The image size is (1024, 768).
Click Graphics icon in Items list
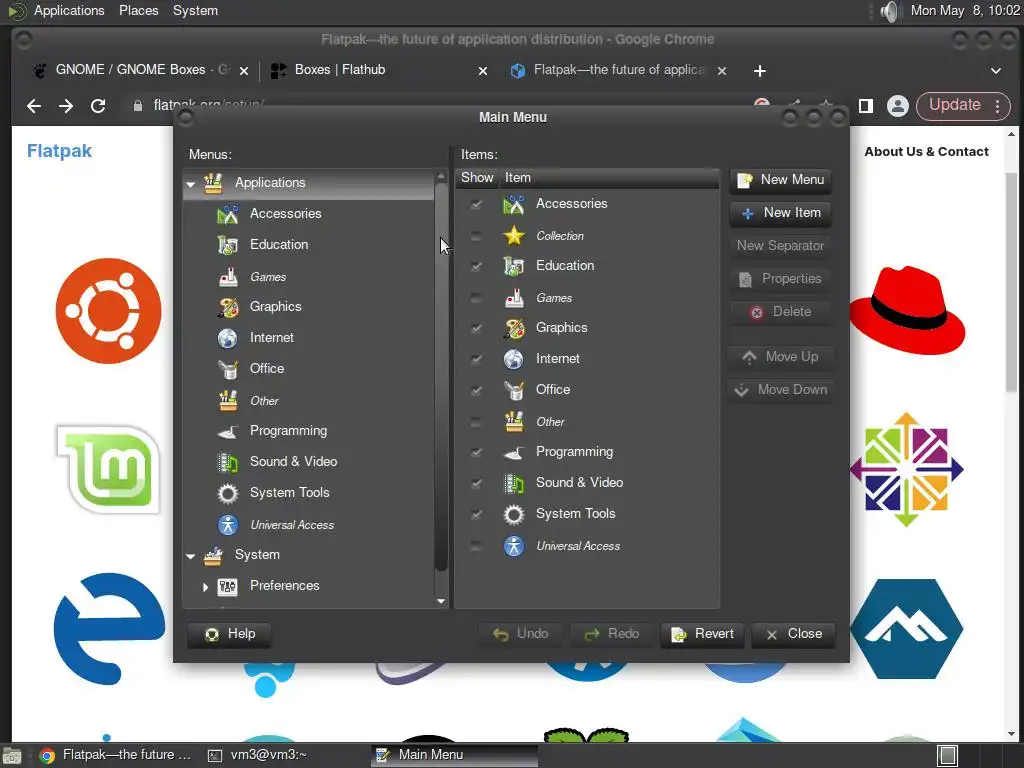pos(514,328)
